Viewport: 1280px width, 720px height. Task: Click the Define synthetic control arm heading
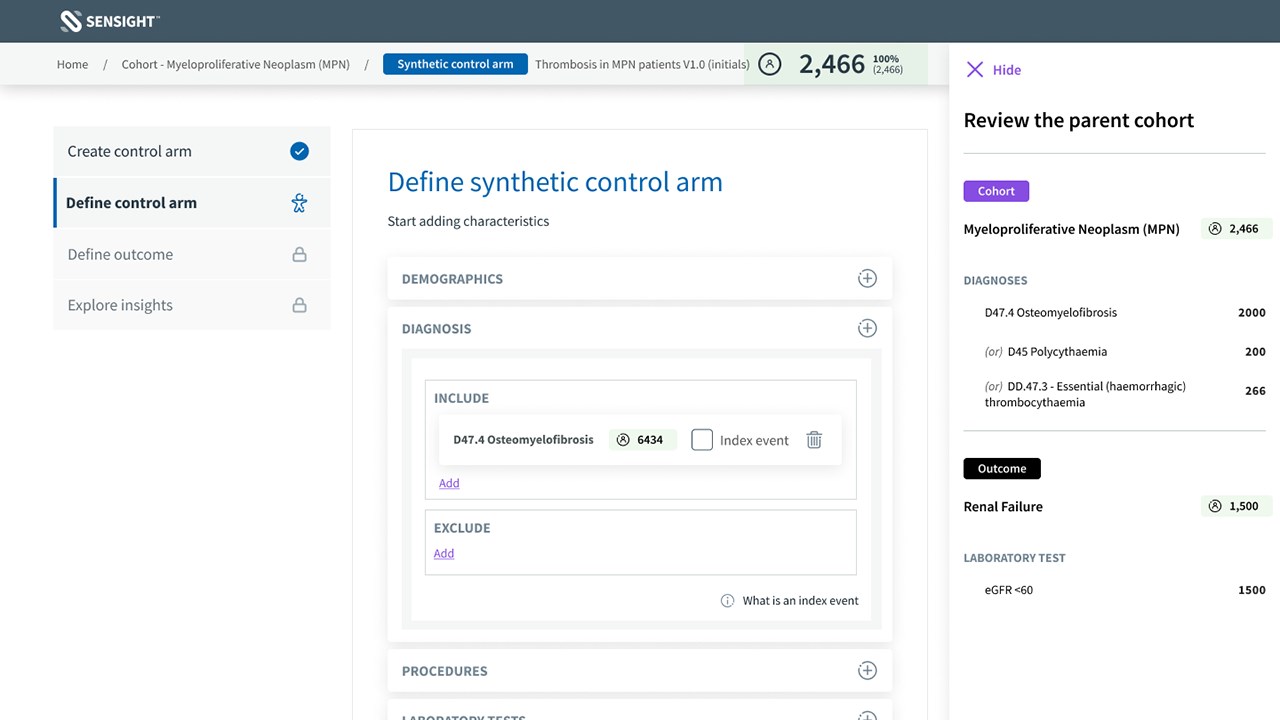point(555,182)
